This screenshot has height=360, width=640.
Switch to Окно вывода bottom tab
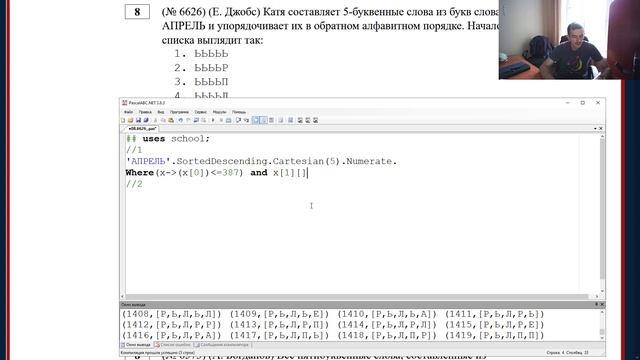136,345
